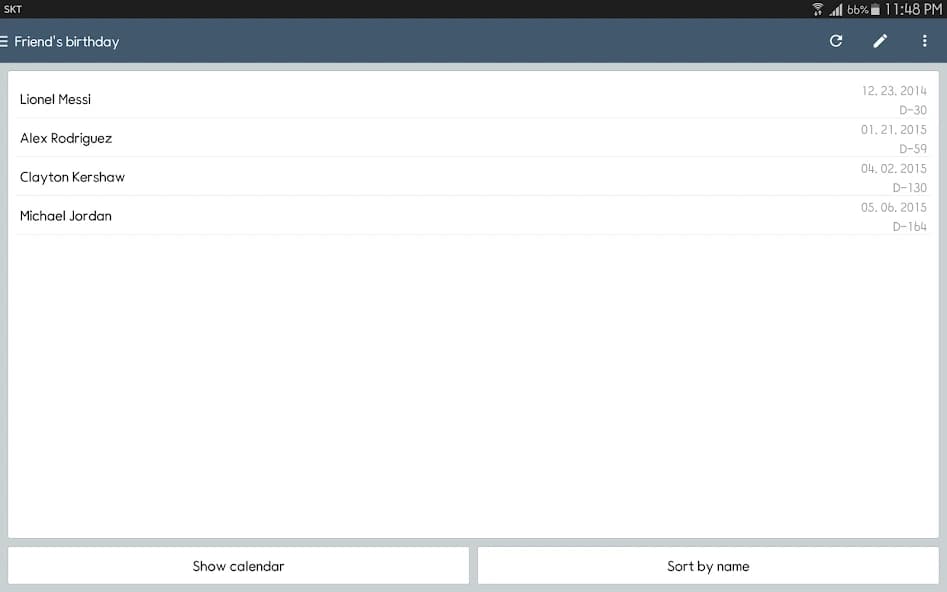Tap the date 01. 21. 2015 next to Alex Rodriguez
This screenshot has height=592, width=947.
click(x=893, y=129)
